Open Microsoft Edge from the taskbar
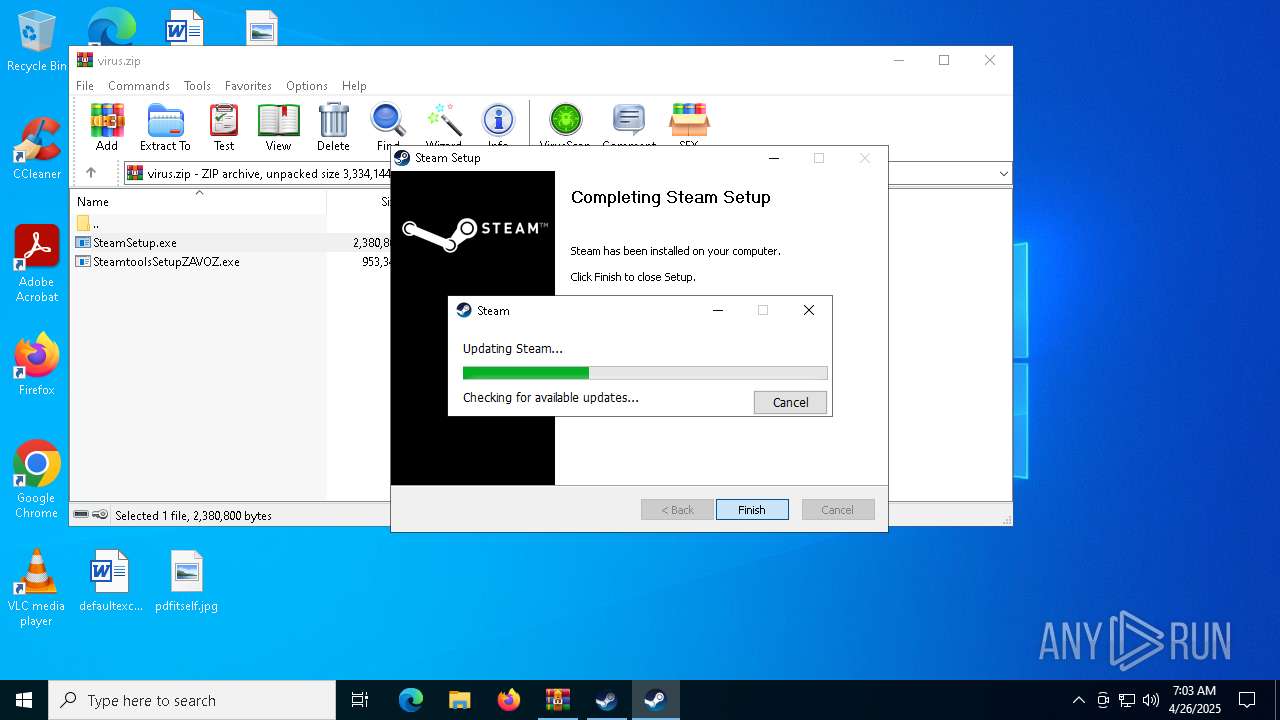Image resolution: width=1280 pixels, height=720 pixels. [411, 700]
